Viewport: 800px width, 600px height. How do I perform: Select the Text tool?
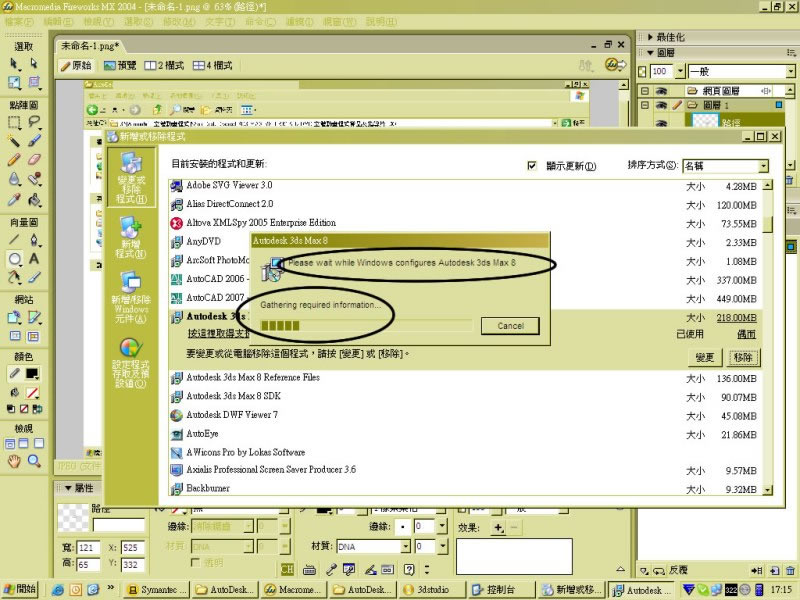tap(34, 259)
